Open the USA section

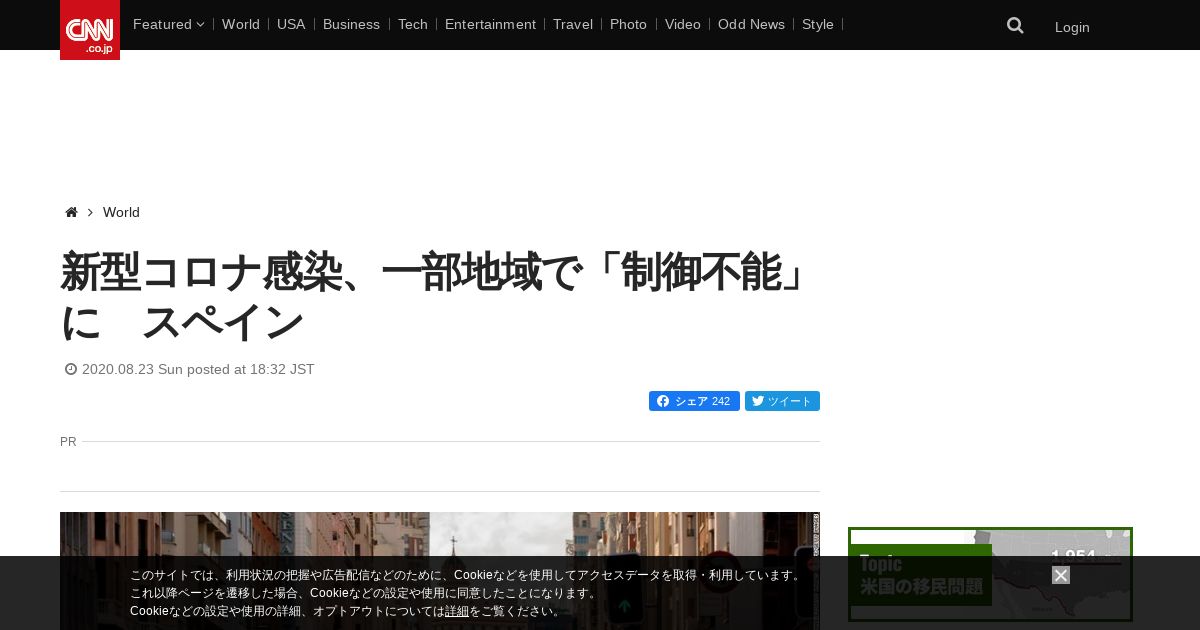pyautogui.click(x=291, y=24)
